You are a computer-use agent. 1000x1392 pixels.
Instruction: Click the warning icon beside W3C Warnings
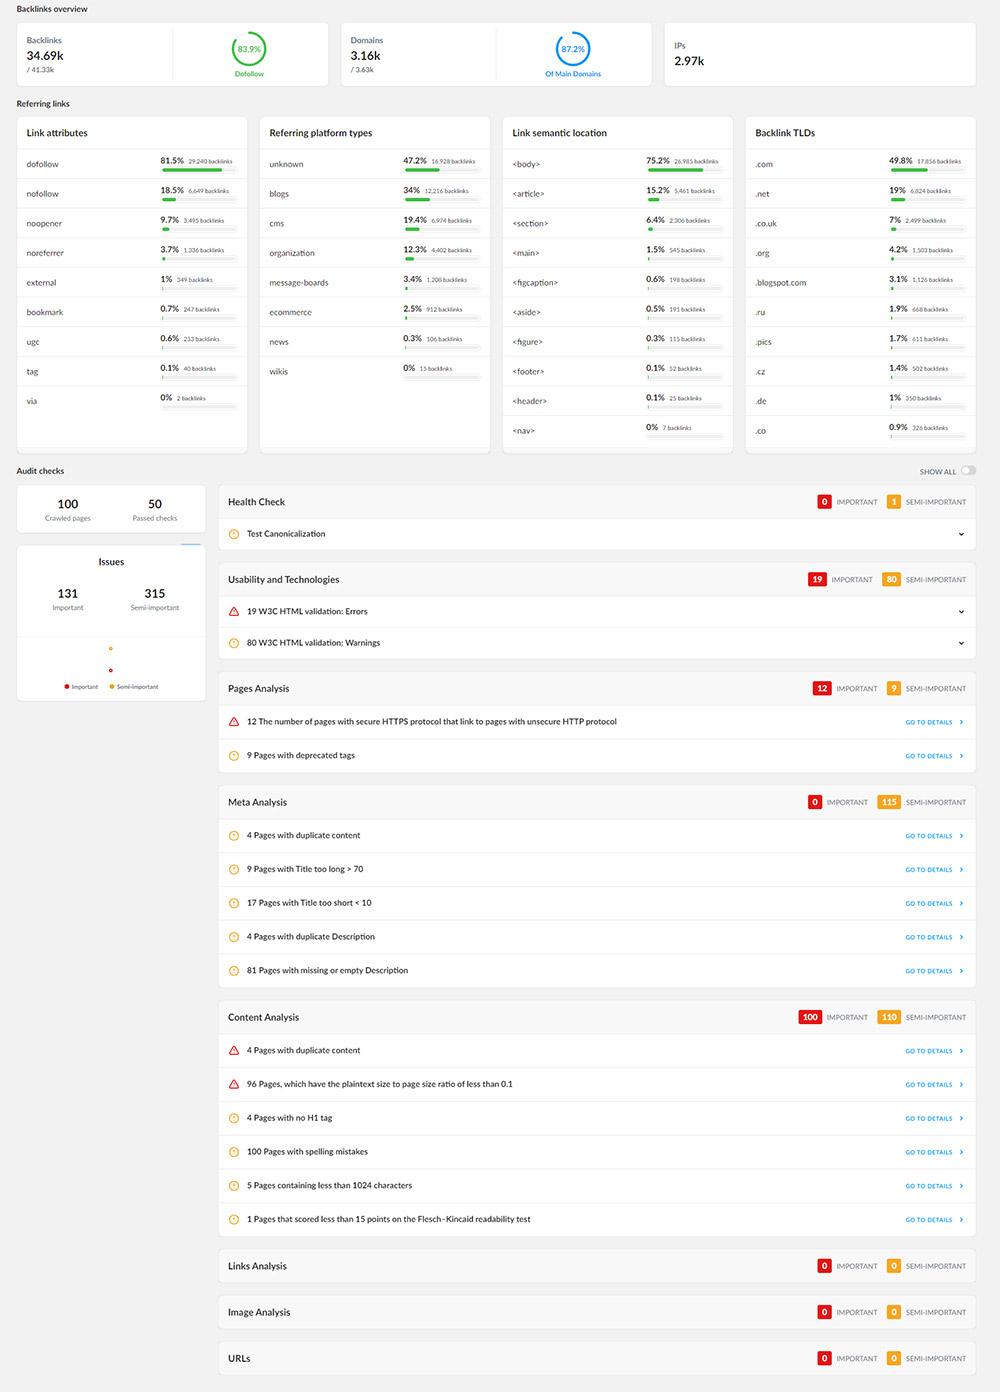234,643
